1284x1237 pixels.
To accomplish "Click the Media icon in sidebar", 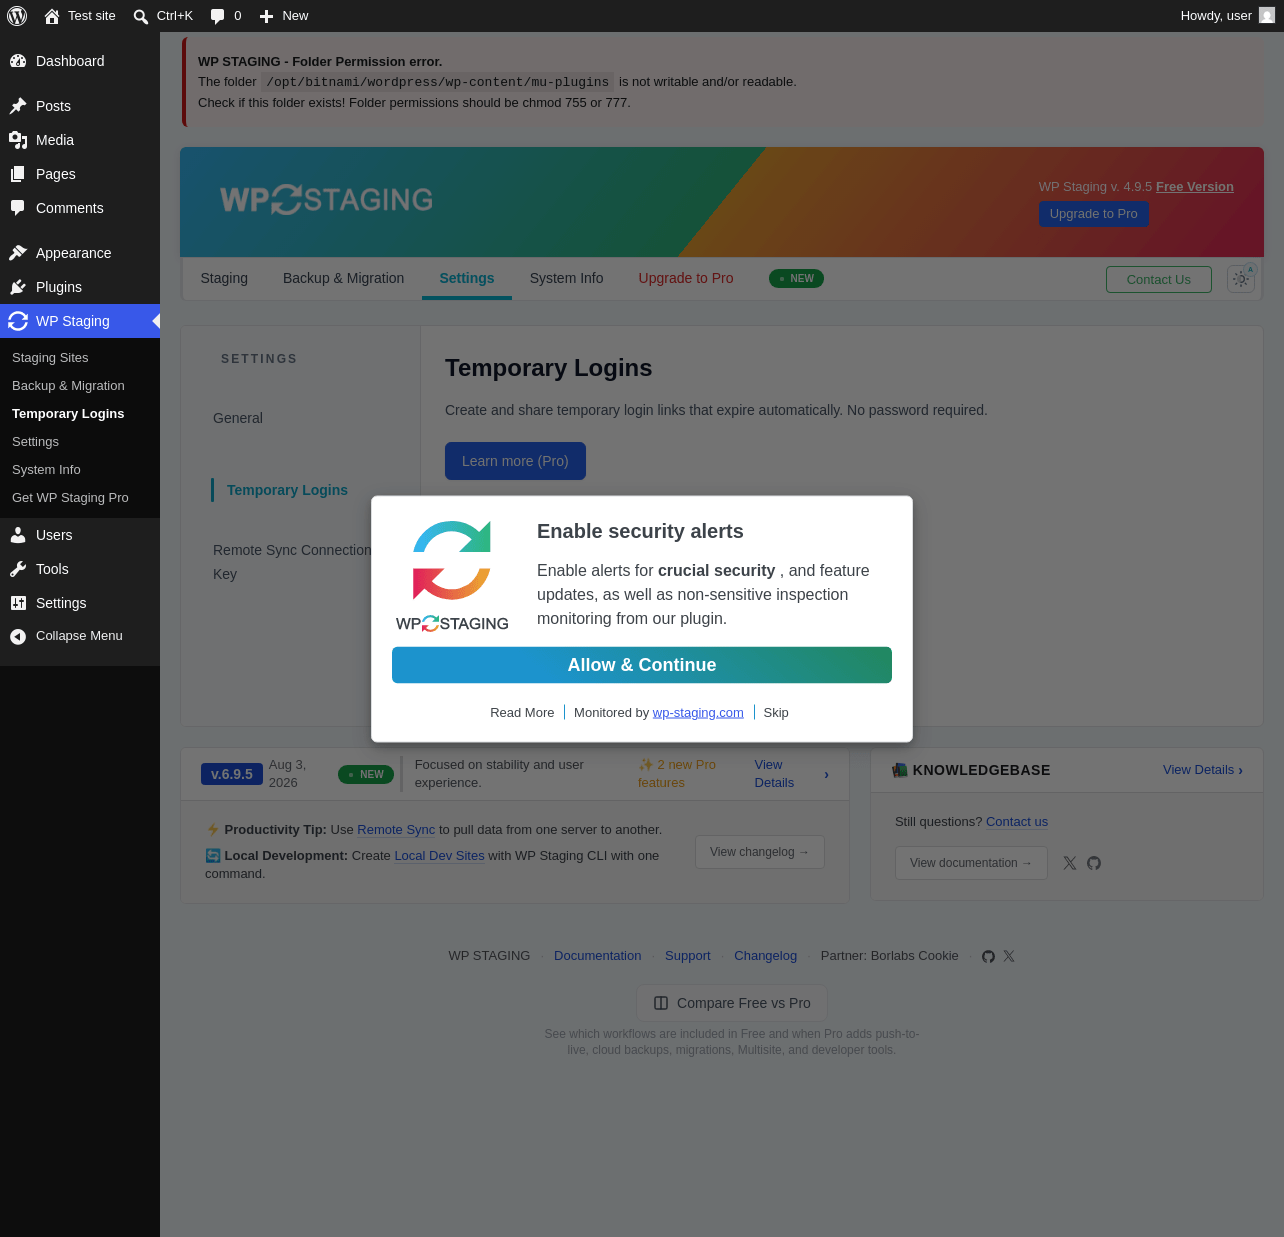I will pos(18,140).
